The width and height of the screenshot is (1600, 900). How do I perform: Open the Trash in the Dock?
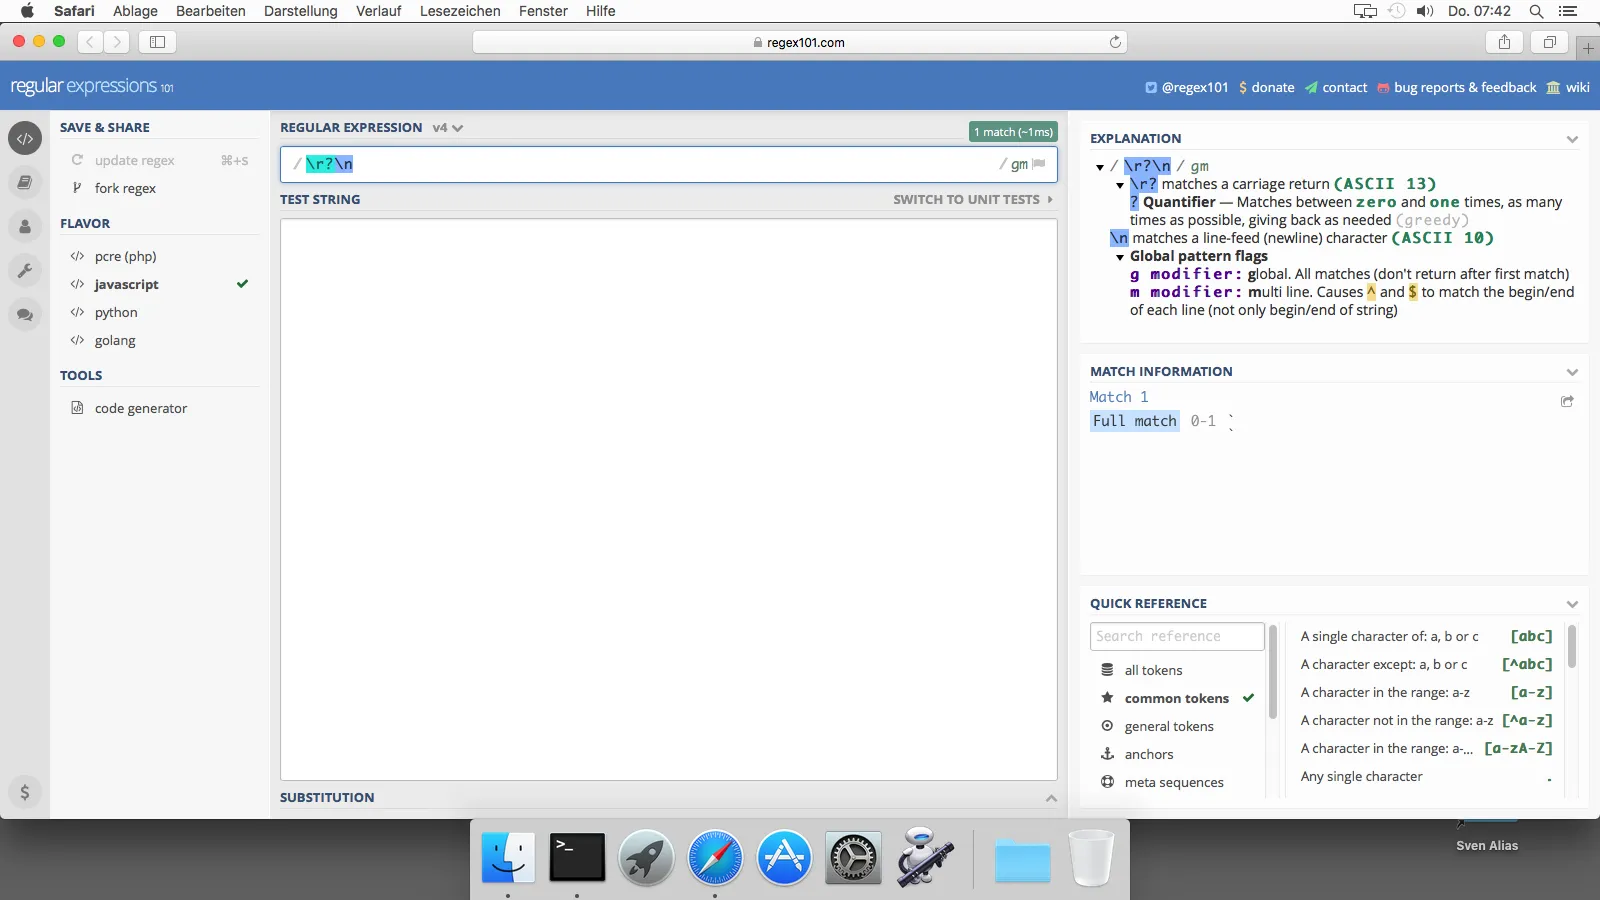1091,857
